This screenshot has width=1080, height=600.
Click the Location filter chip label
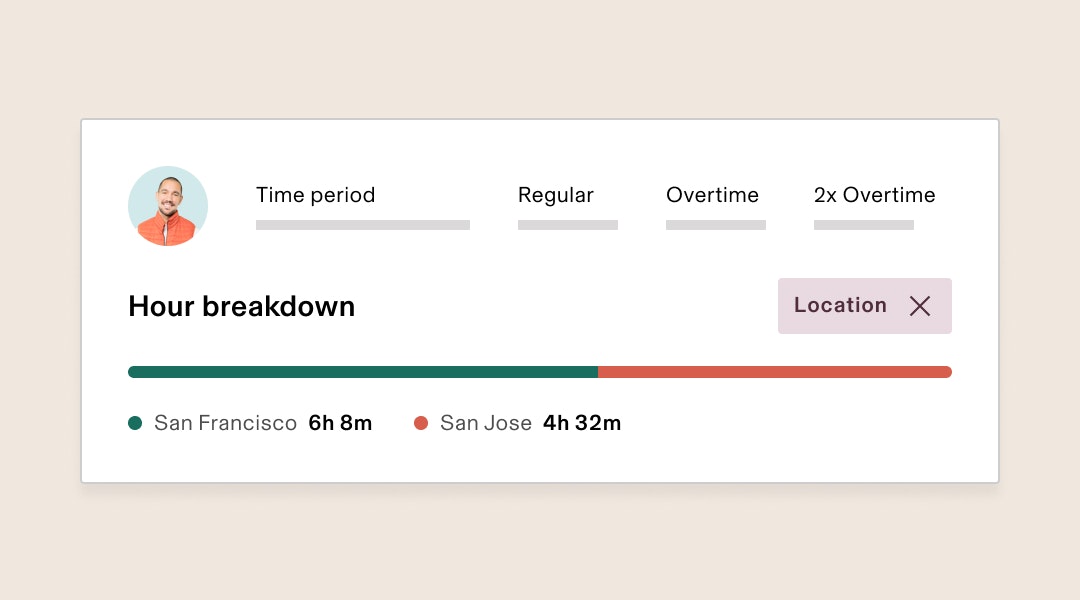[840, 305]
